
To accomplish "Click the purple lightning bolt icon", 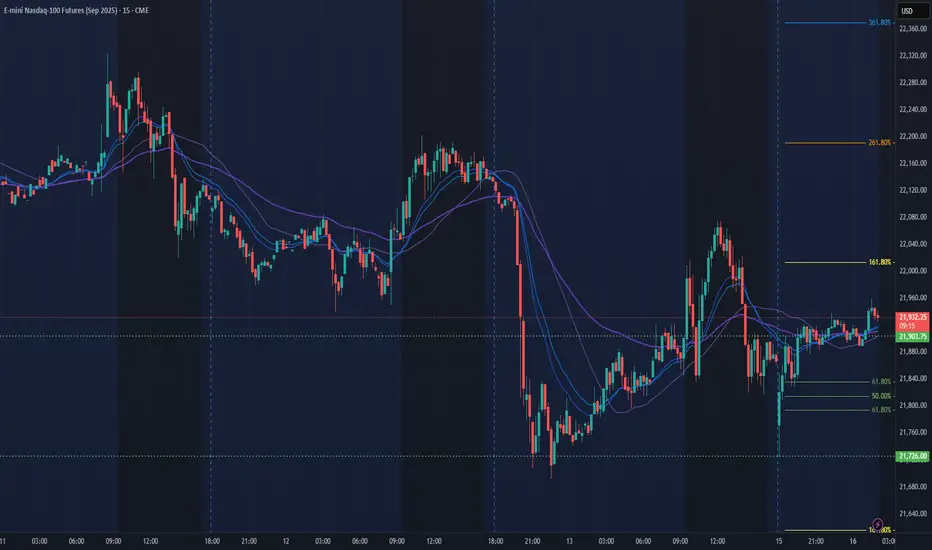I will click(x=878, y=525).
